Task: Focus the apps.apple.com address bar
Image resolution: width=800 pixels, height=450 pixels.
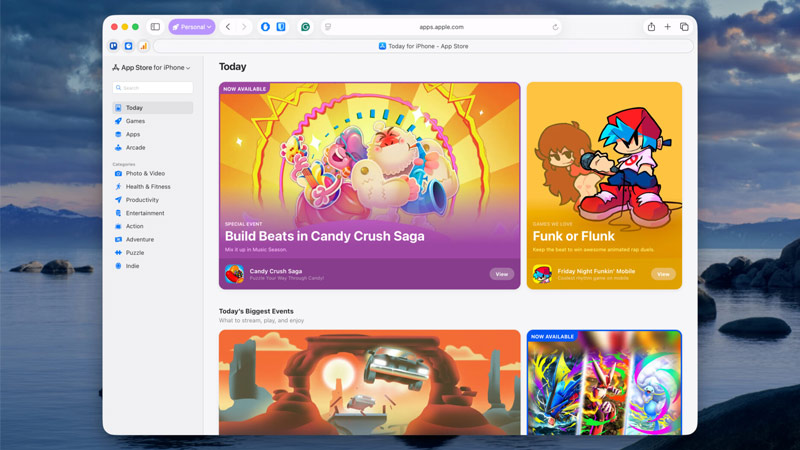Action: pyautogui.click(x=441, y=27)
